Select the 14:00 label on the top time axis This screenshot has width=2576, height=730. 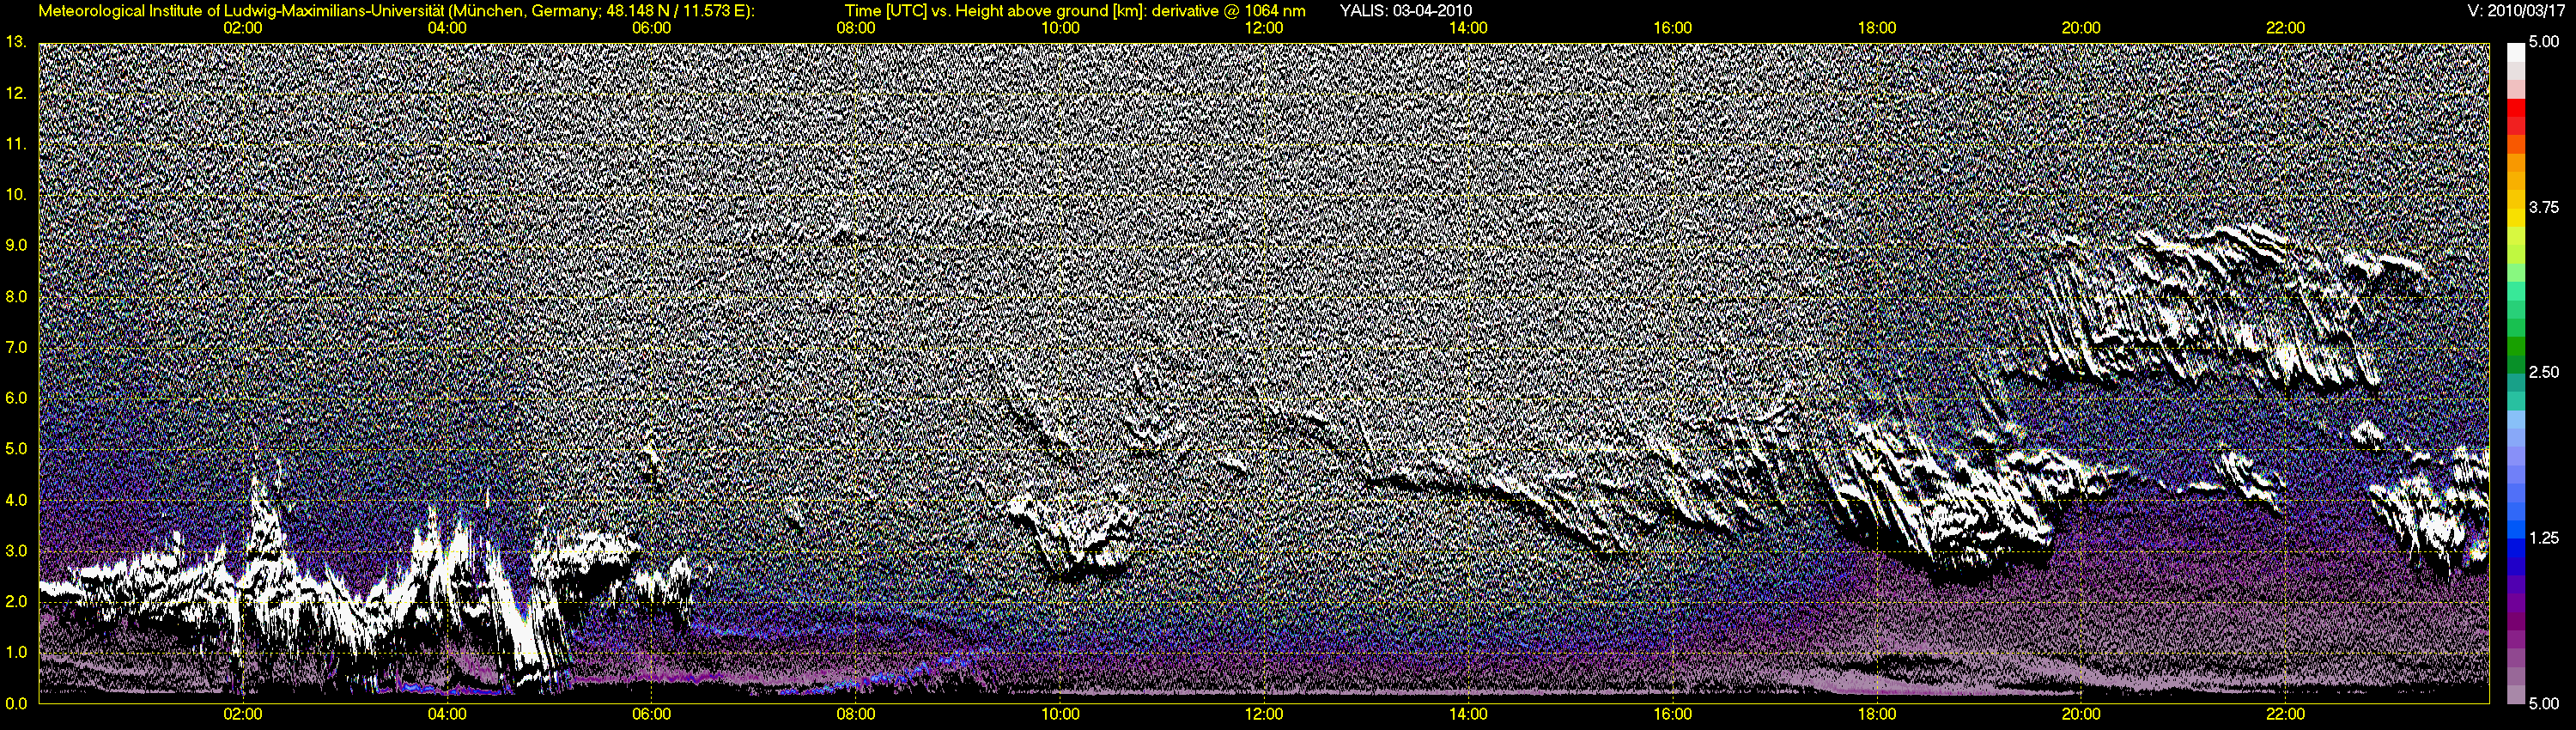click(1468, 28)
